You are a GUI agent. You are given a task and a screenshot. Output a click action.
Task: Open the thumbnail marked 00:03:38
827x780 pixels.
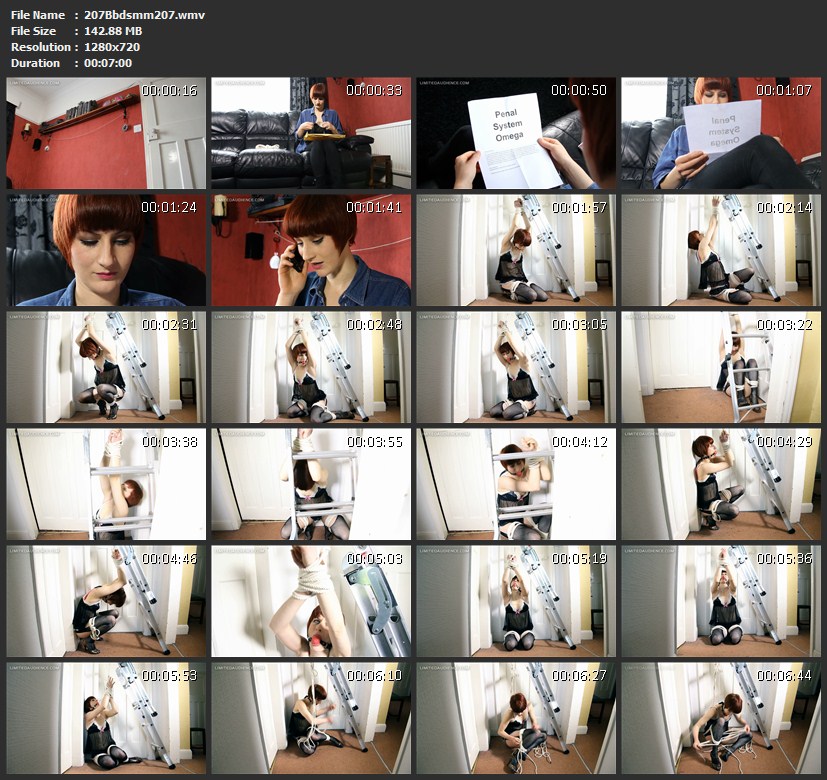pyautogui.click(x=106, y=484)
